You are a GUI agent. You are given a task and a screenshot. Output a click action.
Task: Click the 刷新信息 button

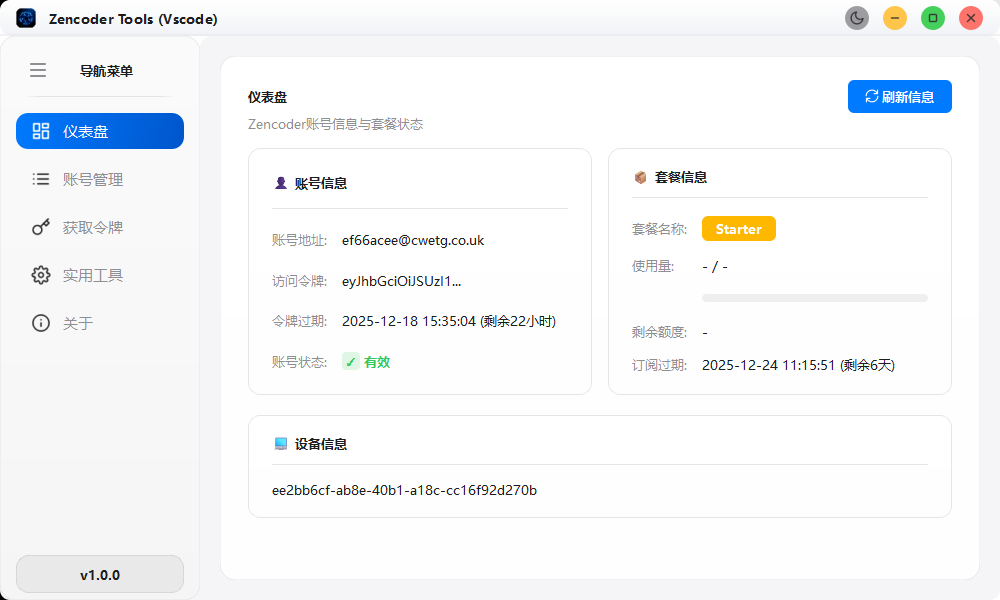tap(899, 96)
